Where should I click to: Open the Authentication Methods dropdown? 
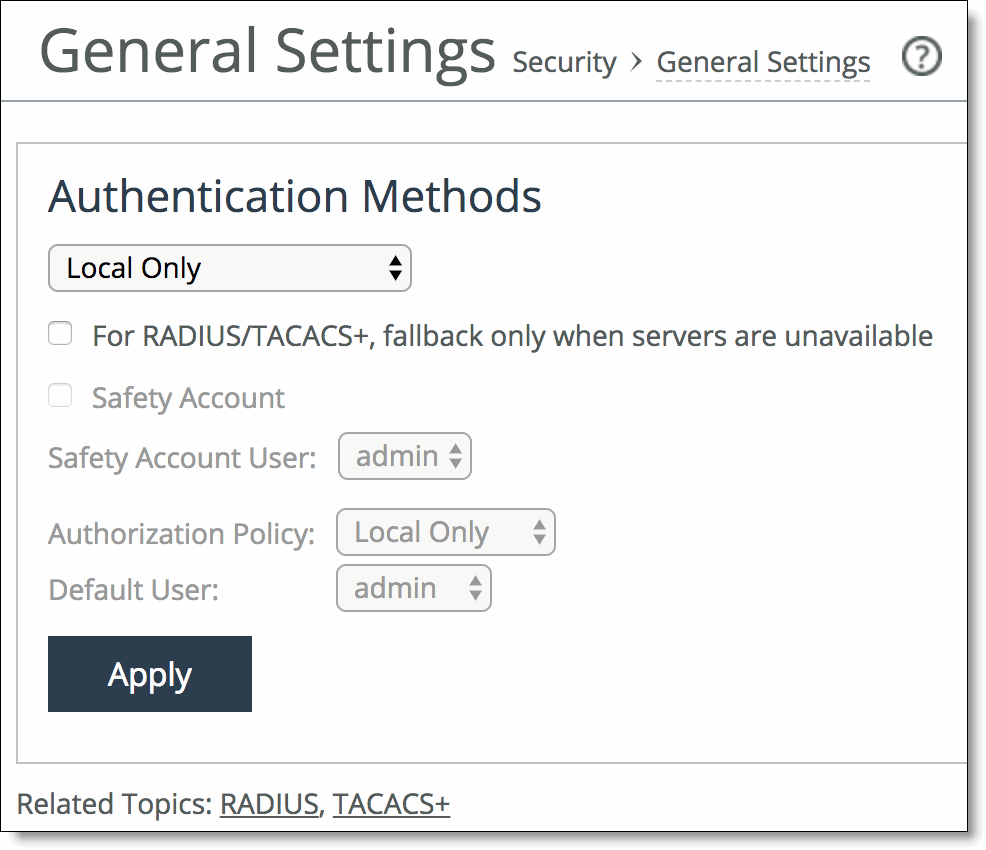230,268
